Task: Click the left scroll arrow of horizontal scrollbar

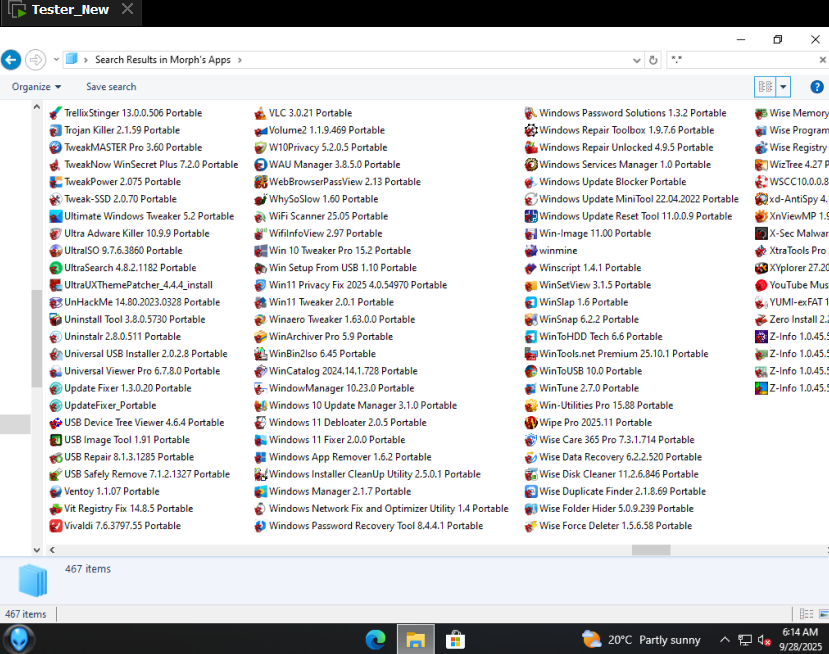Action: click(x=52, y=550)
